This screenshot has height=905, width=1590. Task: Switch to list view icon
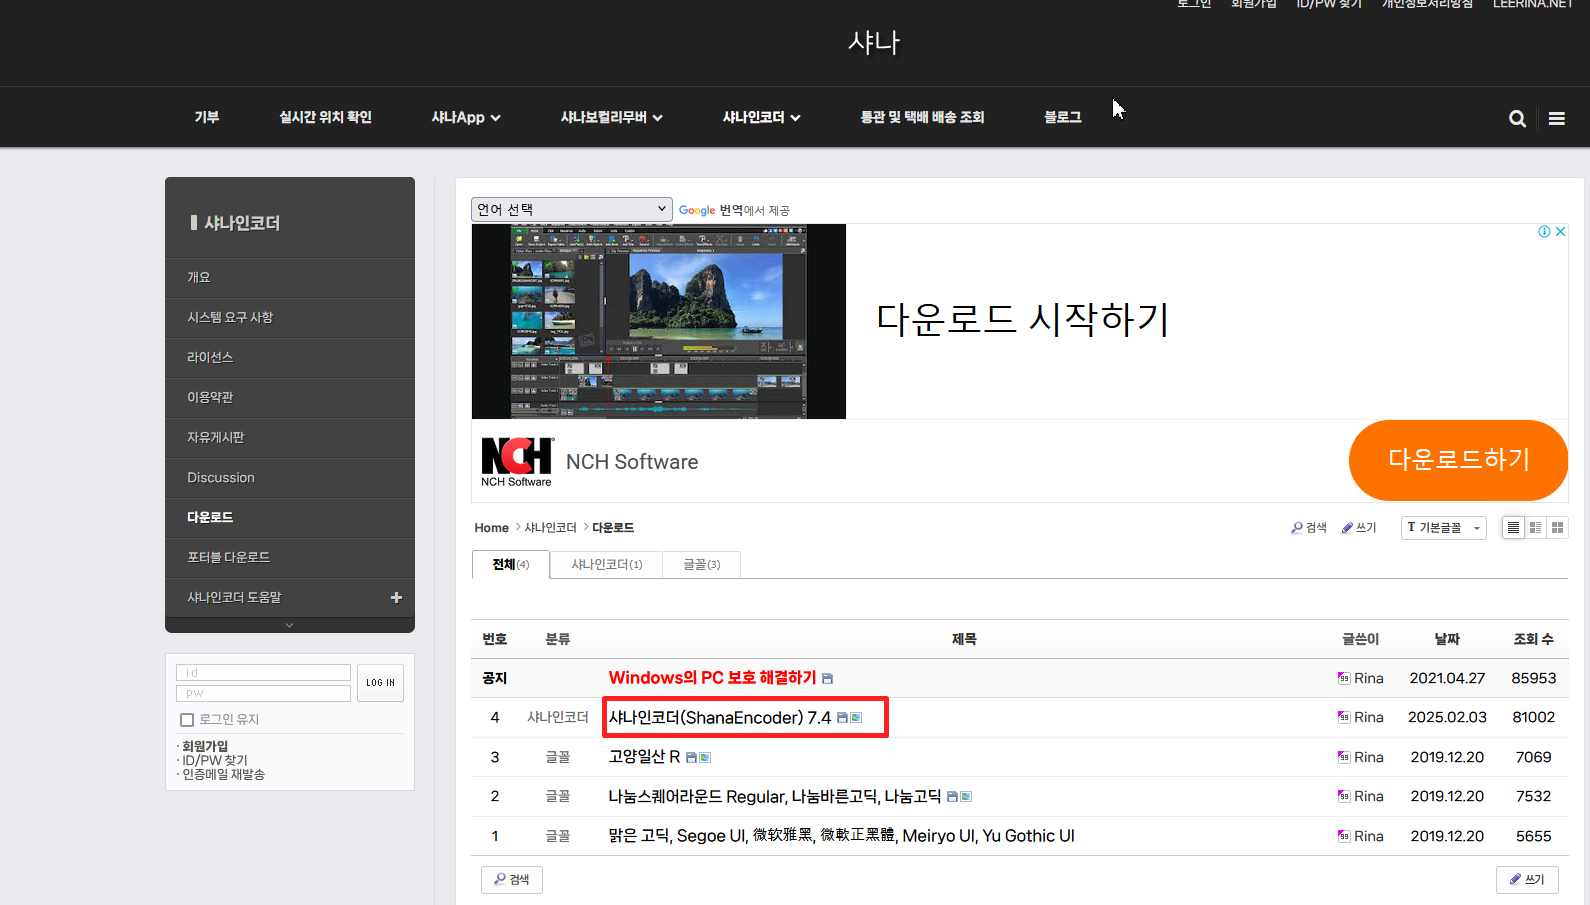[x=1513, y=527]
